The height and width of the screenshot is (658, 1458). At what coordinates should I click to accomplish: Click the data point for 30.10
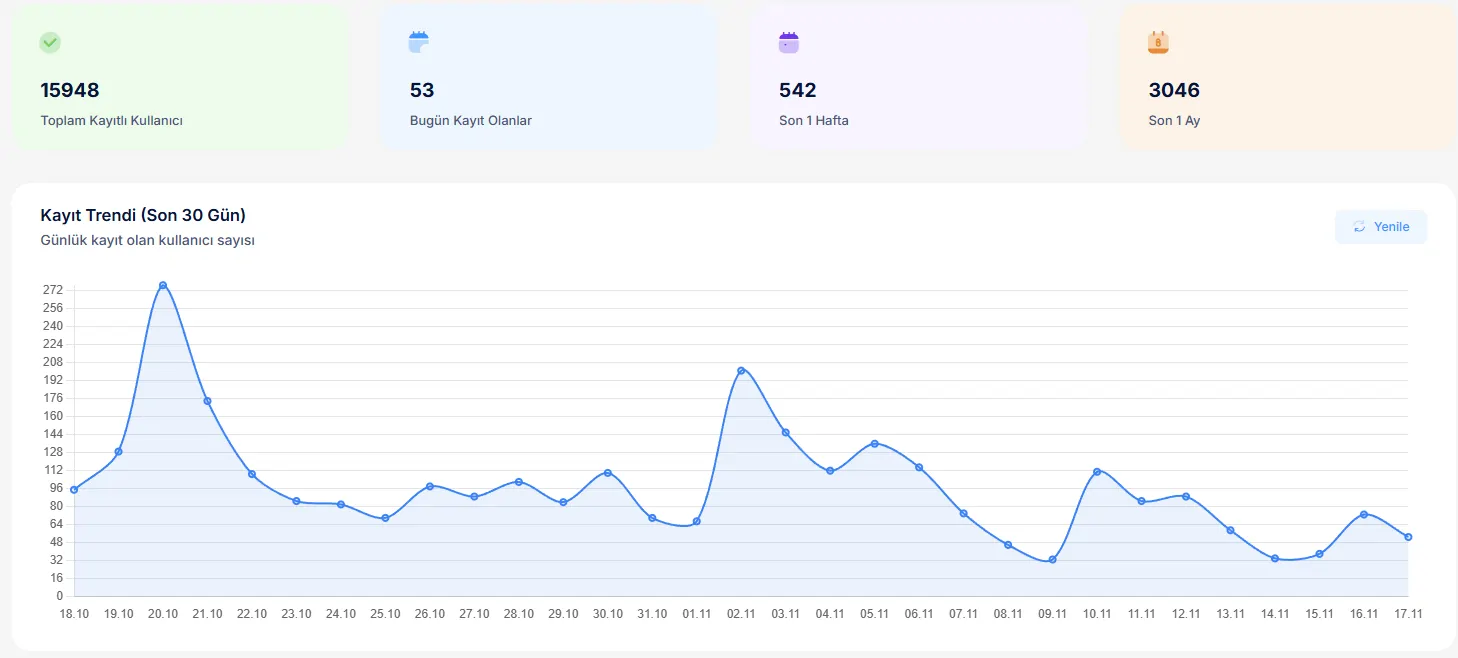608,473
